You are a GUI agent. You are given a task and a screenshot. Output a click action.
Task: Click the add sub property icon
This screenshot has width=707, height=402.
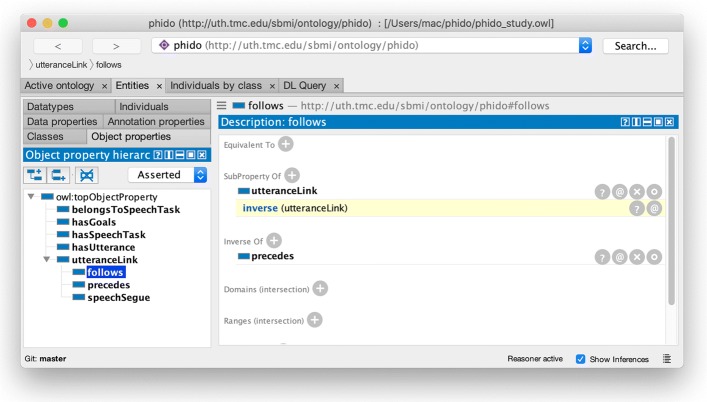pos(34,175)
